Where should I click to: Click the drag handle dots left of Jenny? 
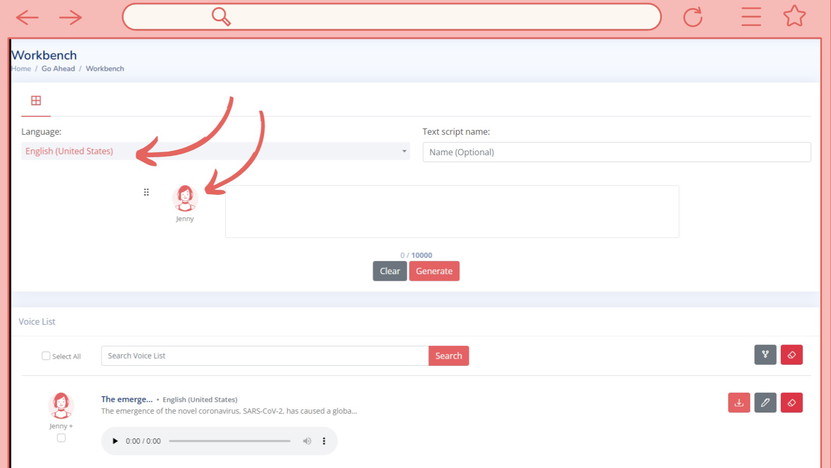pos(146,192)
